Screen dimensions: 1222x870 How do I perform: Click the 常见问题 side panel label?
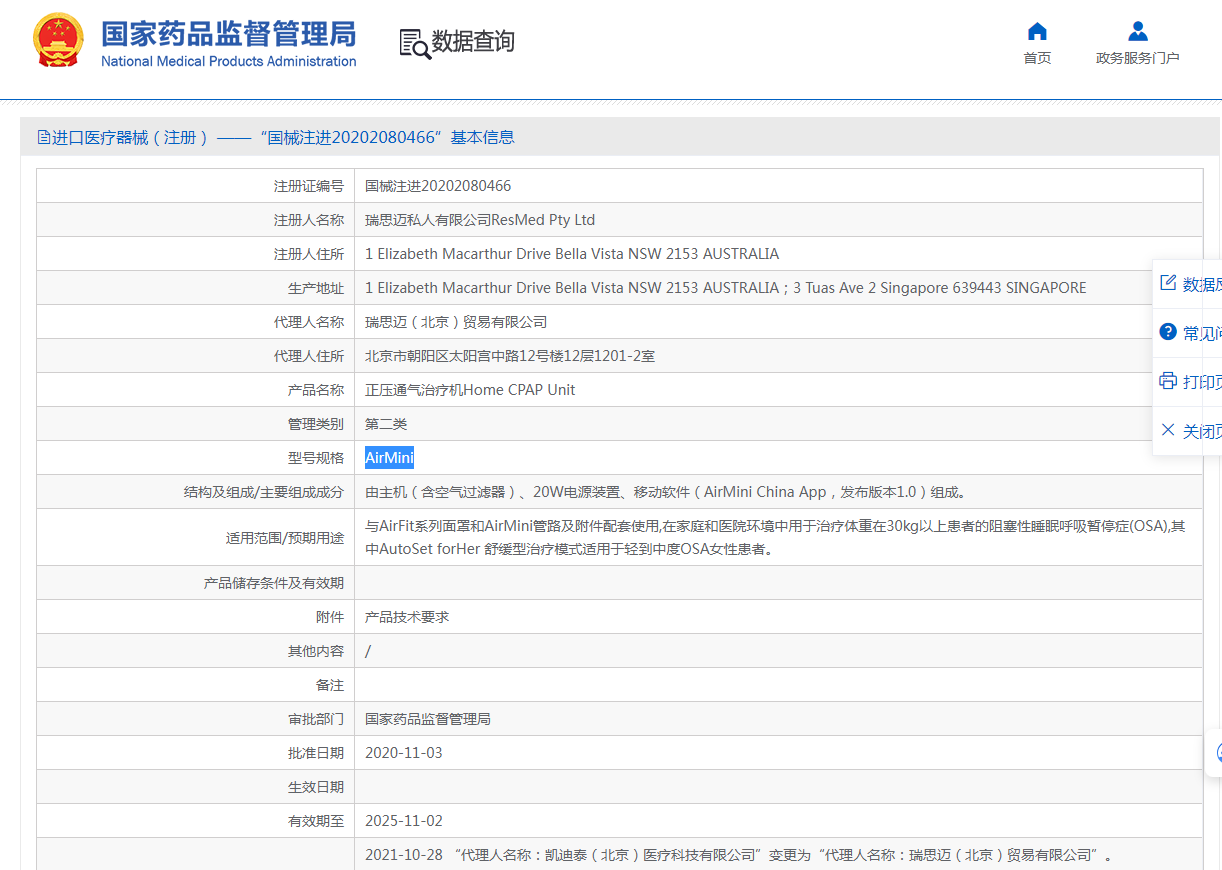1202,333
